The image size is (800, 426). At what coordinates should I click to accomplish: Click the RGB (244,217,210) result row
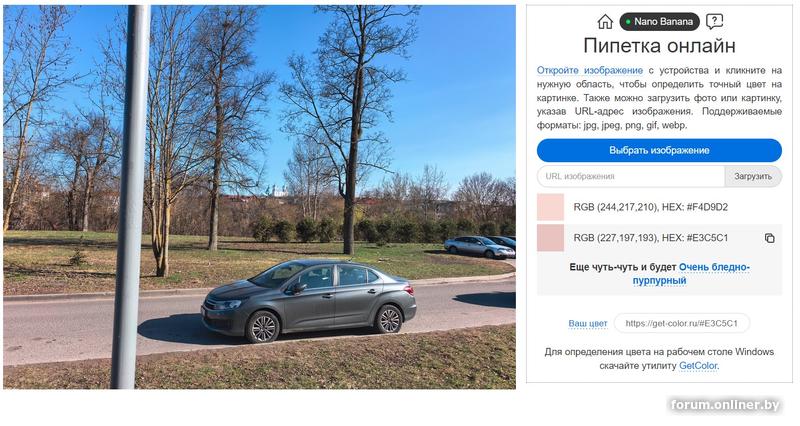pos(659,207)
